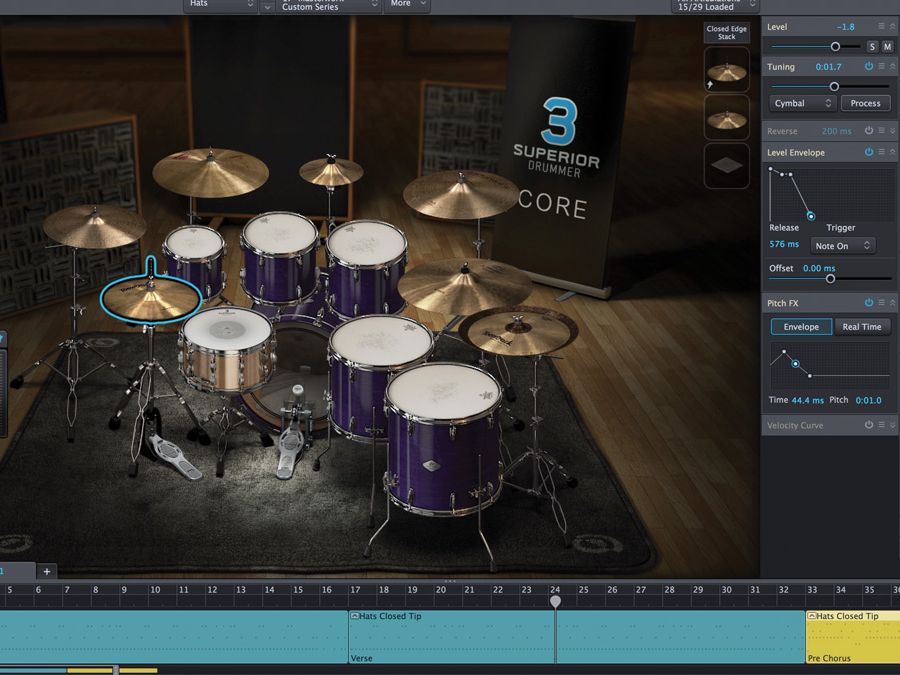Collapse the Tuning section
The image size is (900, 675).
coord(893,67)
